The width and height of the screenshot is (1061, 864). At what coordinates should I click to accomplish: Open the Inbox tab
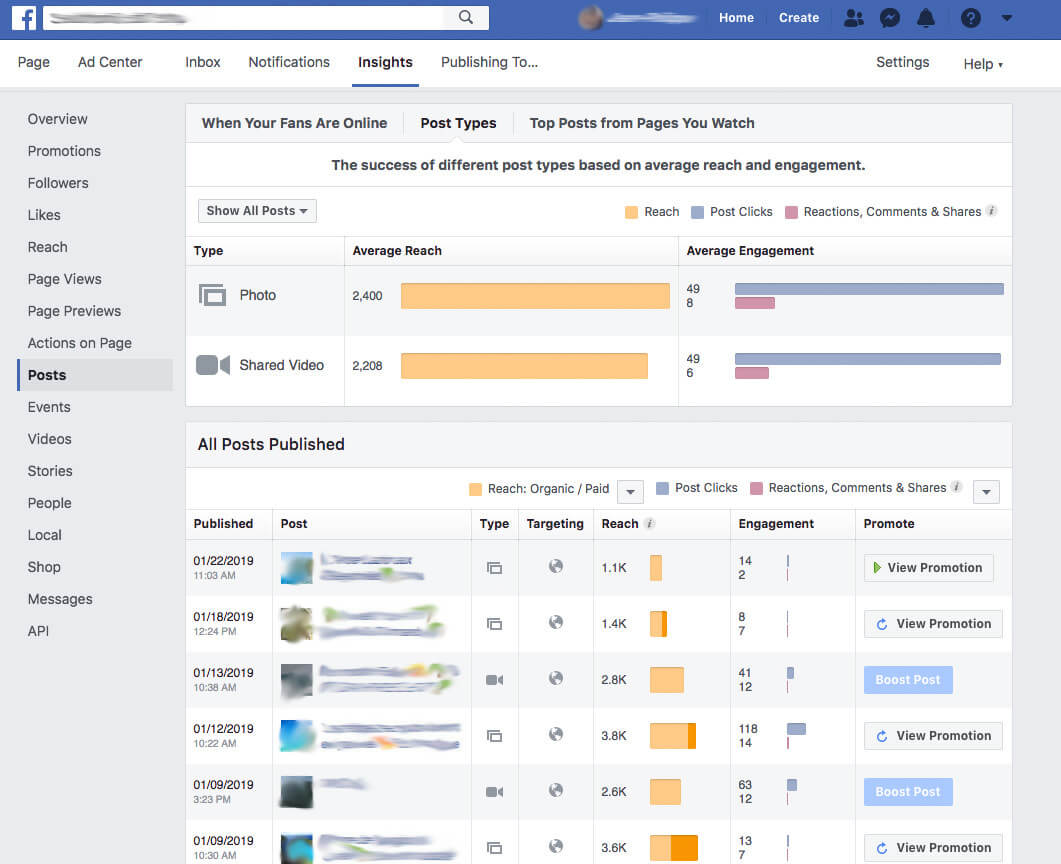coord(203,62)
